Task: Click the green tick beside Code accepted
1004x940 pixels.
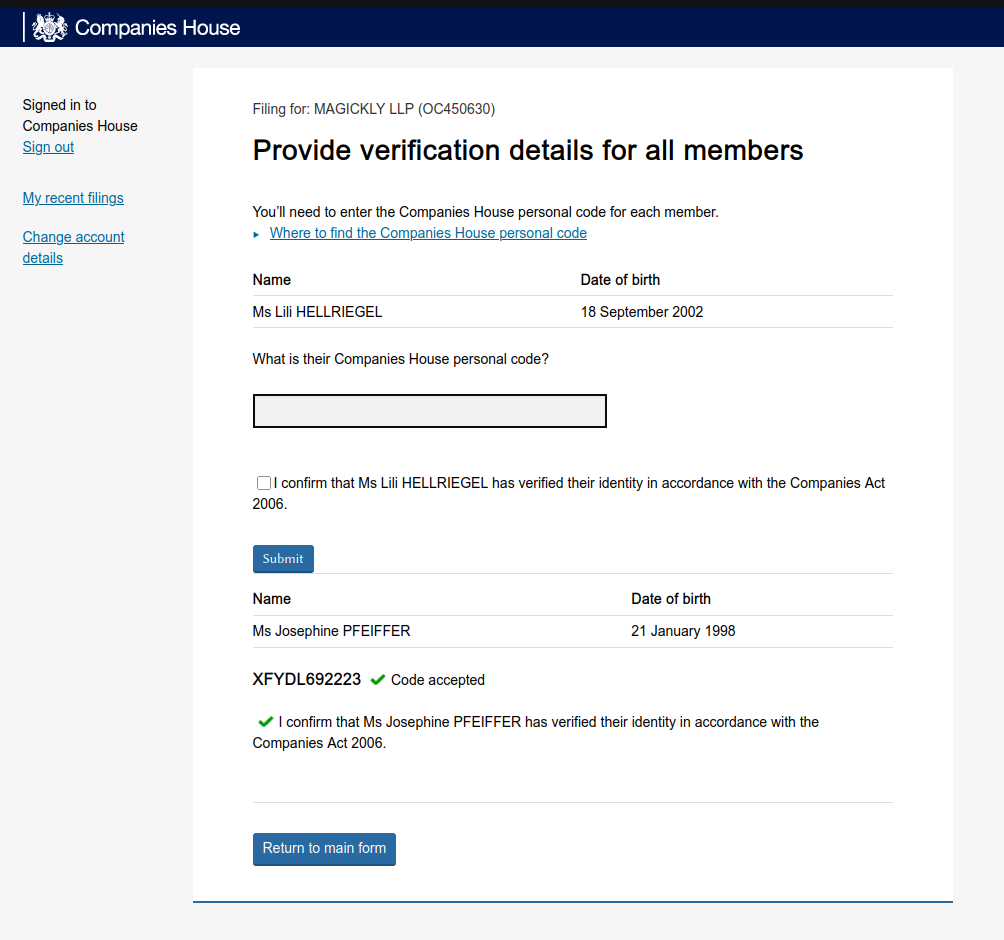Action: click(x=377, y=680)
